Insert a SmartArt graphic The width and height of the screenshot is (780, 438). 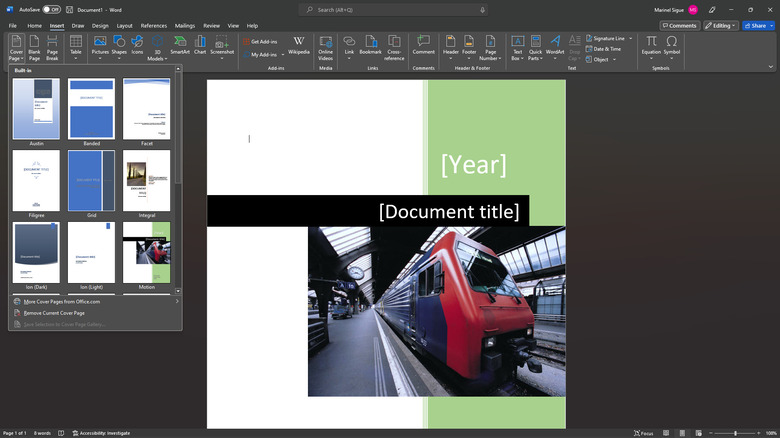click(x=180, y=45)
